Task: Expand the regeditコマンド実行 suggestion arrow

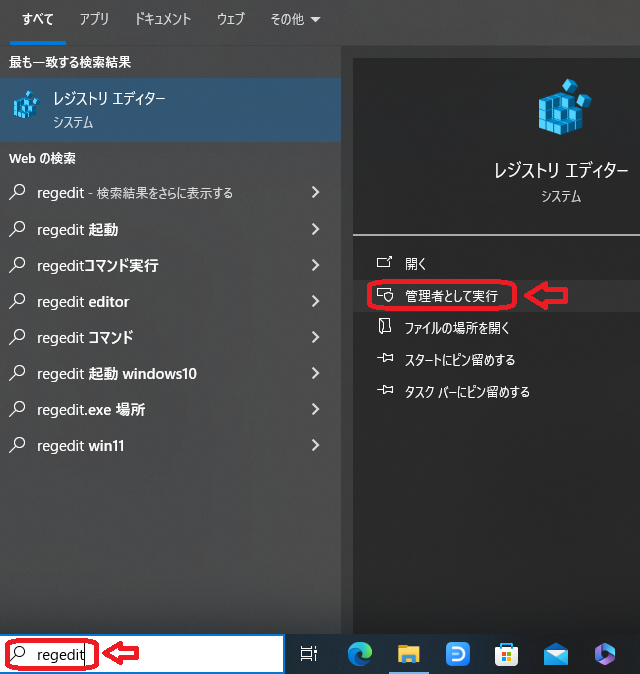Action: [315, 265]
